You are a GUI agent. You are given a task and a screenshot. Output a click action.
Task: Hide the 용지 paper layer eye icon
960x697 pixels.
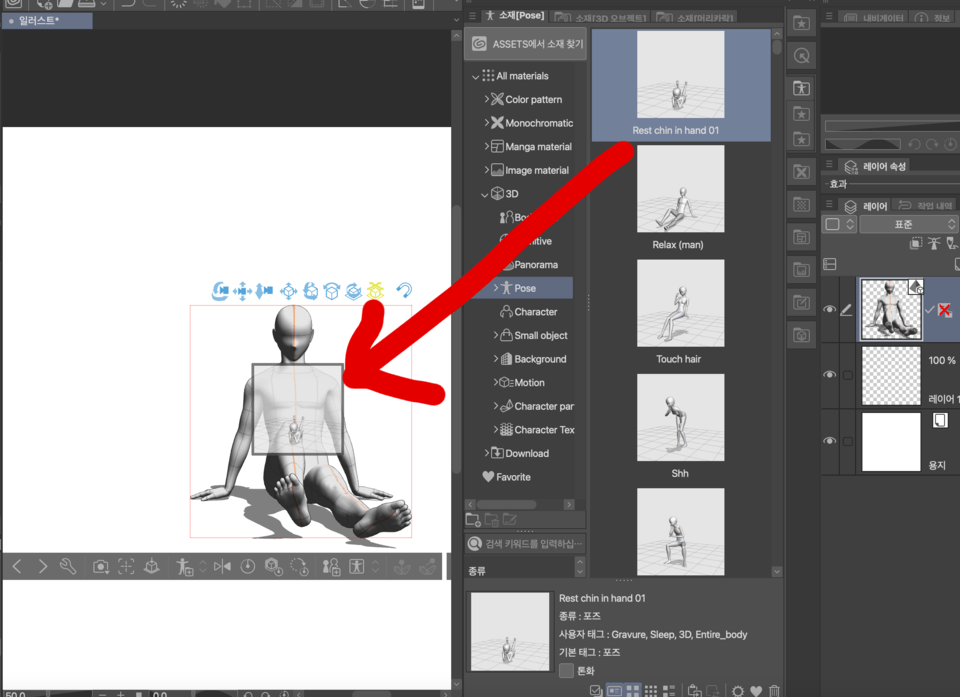click(x=830, y=440)
